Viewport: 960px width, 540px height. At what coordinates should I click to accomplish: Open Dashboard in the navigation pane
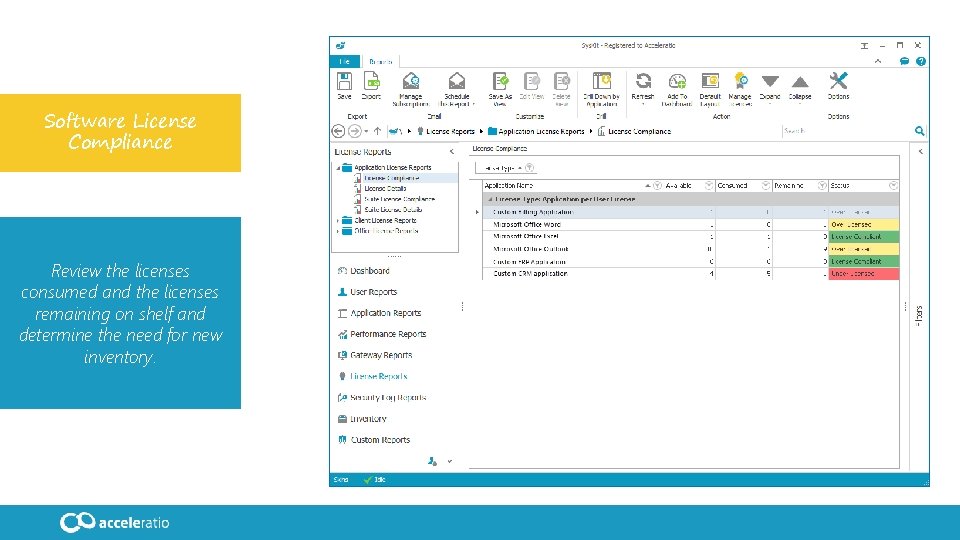[369, 271]
